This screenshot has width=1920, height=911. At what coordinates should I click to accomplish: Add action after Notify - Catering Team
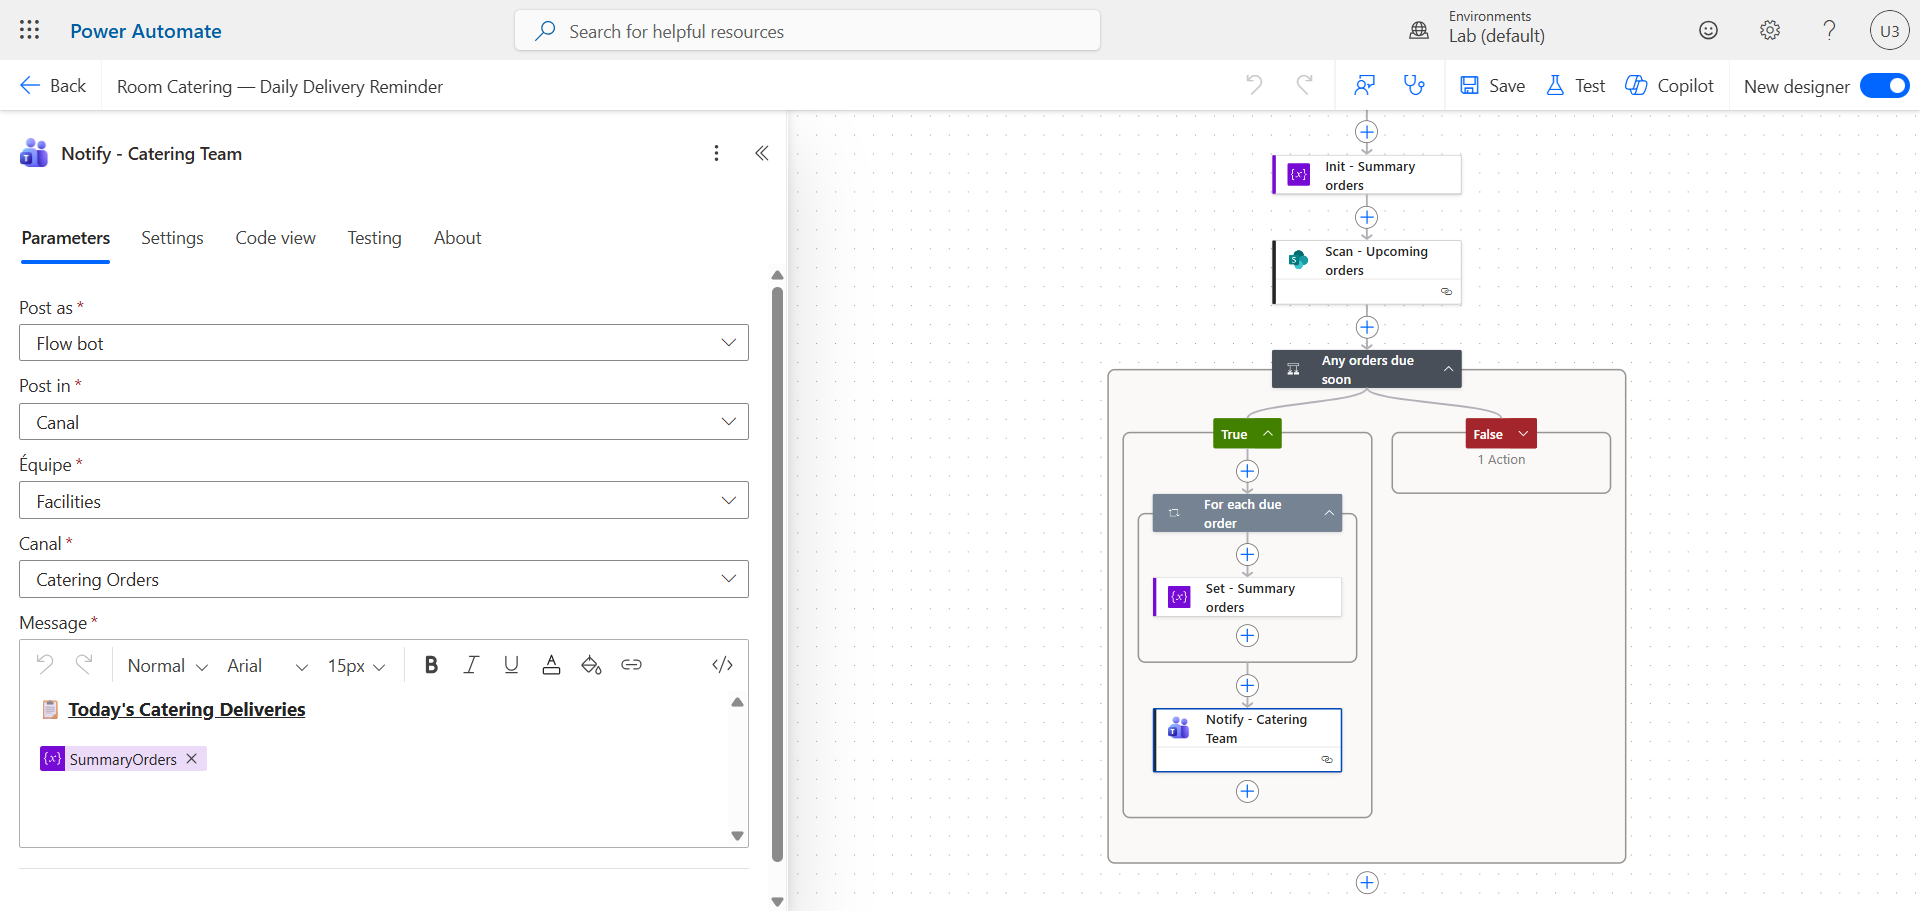click(x=1247, y=791)
